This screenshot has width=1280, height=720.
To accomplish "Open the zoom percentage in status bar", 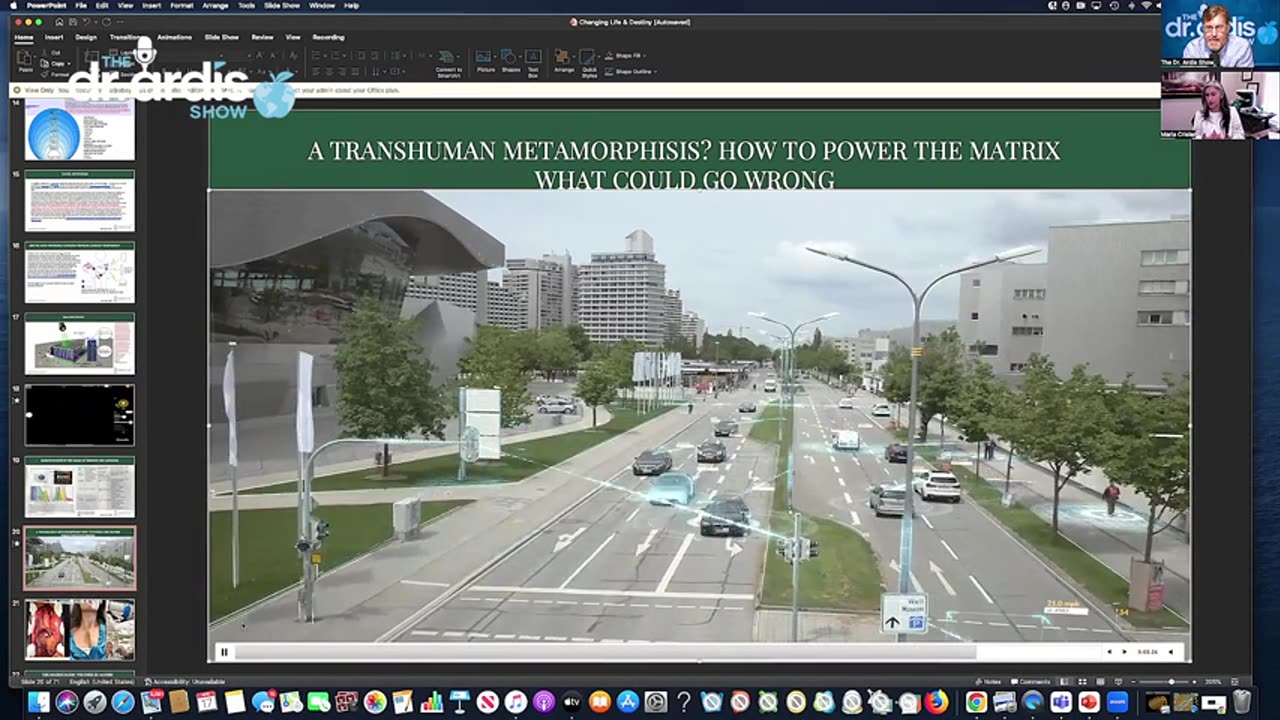I will tap(1212, 682).
